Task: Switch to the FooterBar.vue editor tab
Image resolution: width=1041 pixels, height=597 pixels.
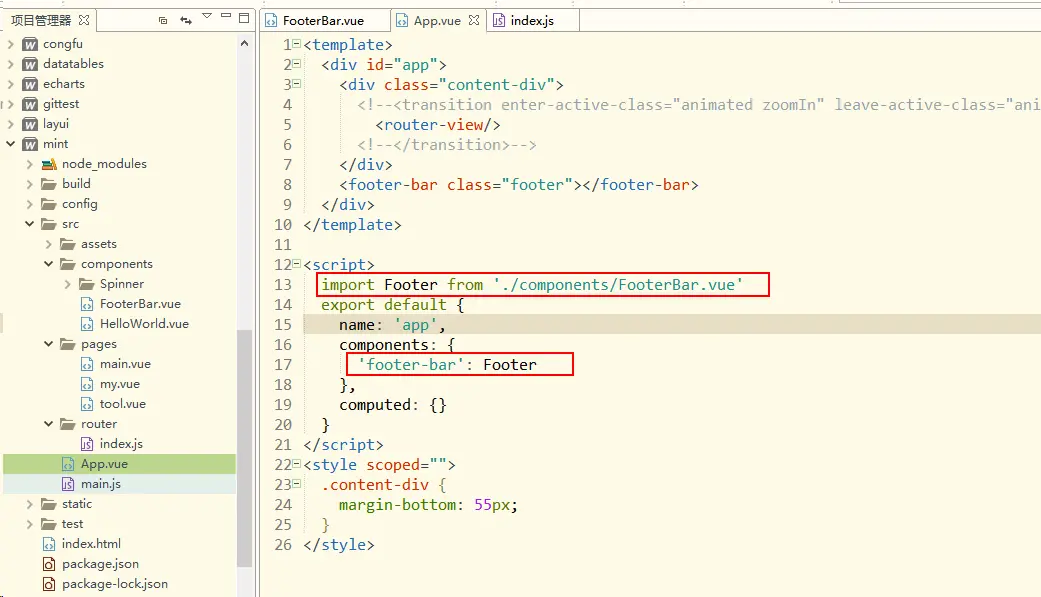Action: click(323, 21)
